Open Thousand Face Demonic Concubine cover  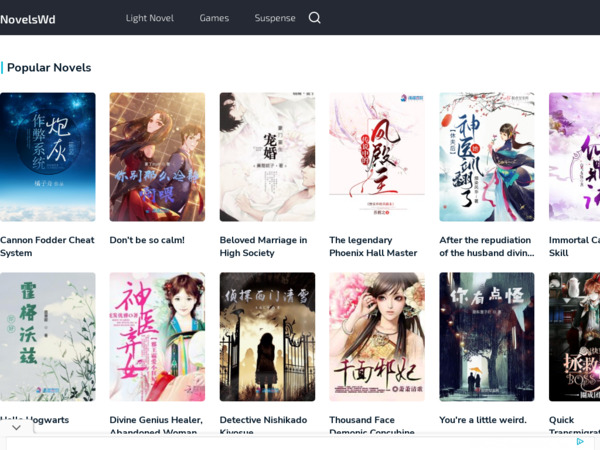click(x=377, y=337)
